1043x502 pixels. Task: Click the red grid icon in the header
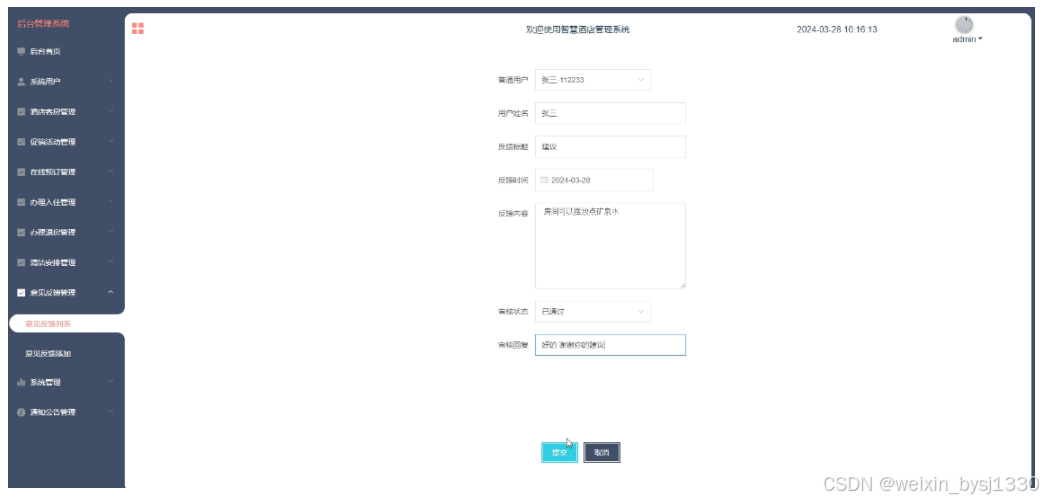[x=138, y=28]
